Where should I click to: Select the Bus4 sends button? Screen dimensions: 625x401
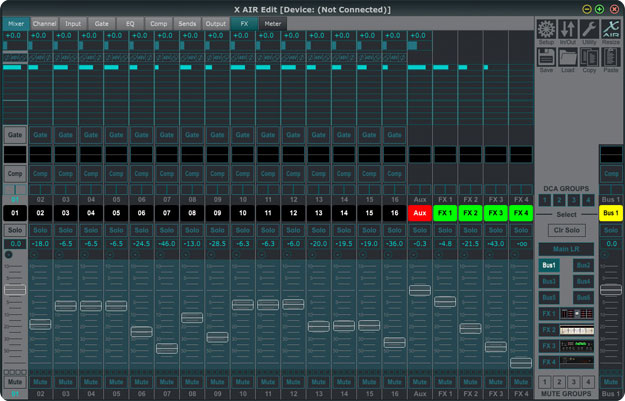point(584,281)
